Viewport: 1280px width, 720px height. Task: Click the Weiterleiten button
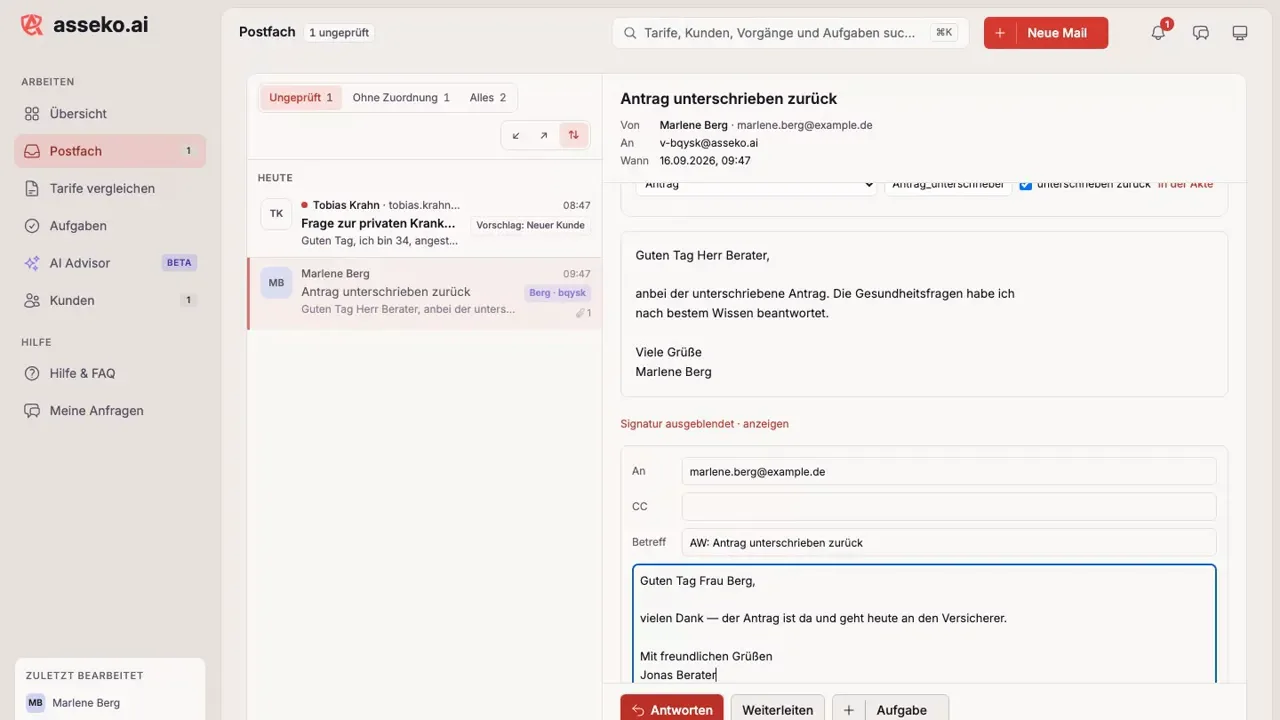pos(778,709)
